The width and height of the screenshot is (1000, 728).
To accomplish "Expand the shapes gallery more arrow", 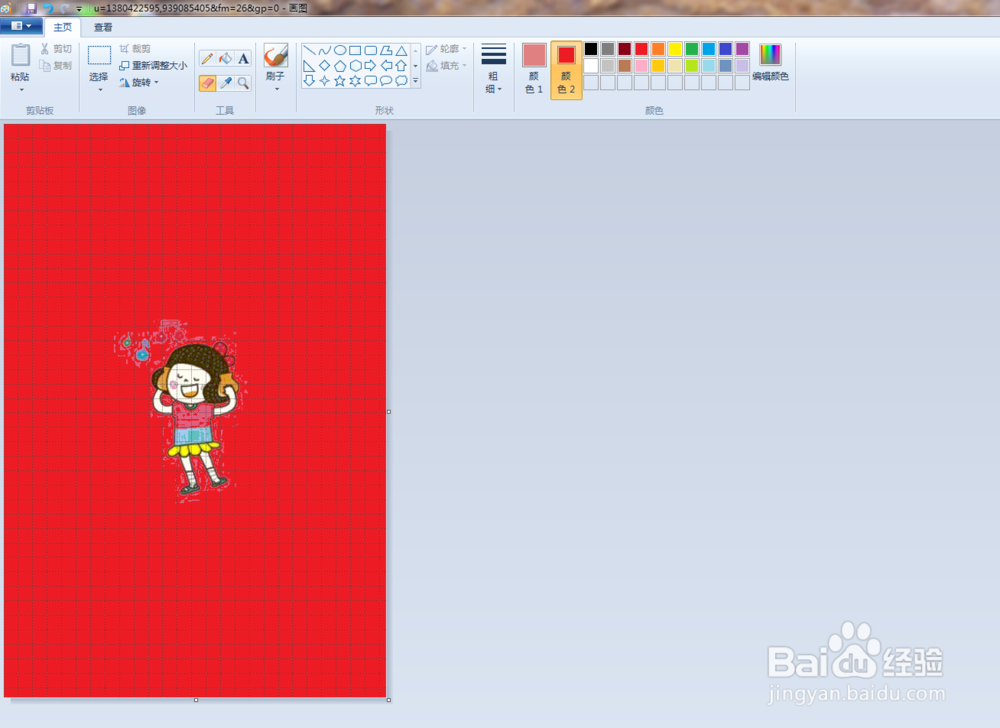I will point(416,81).
